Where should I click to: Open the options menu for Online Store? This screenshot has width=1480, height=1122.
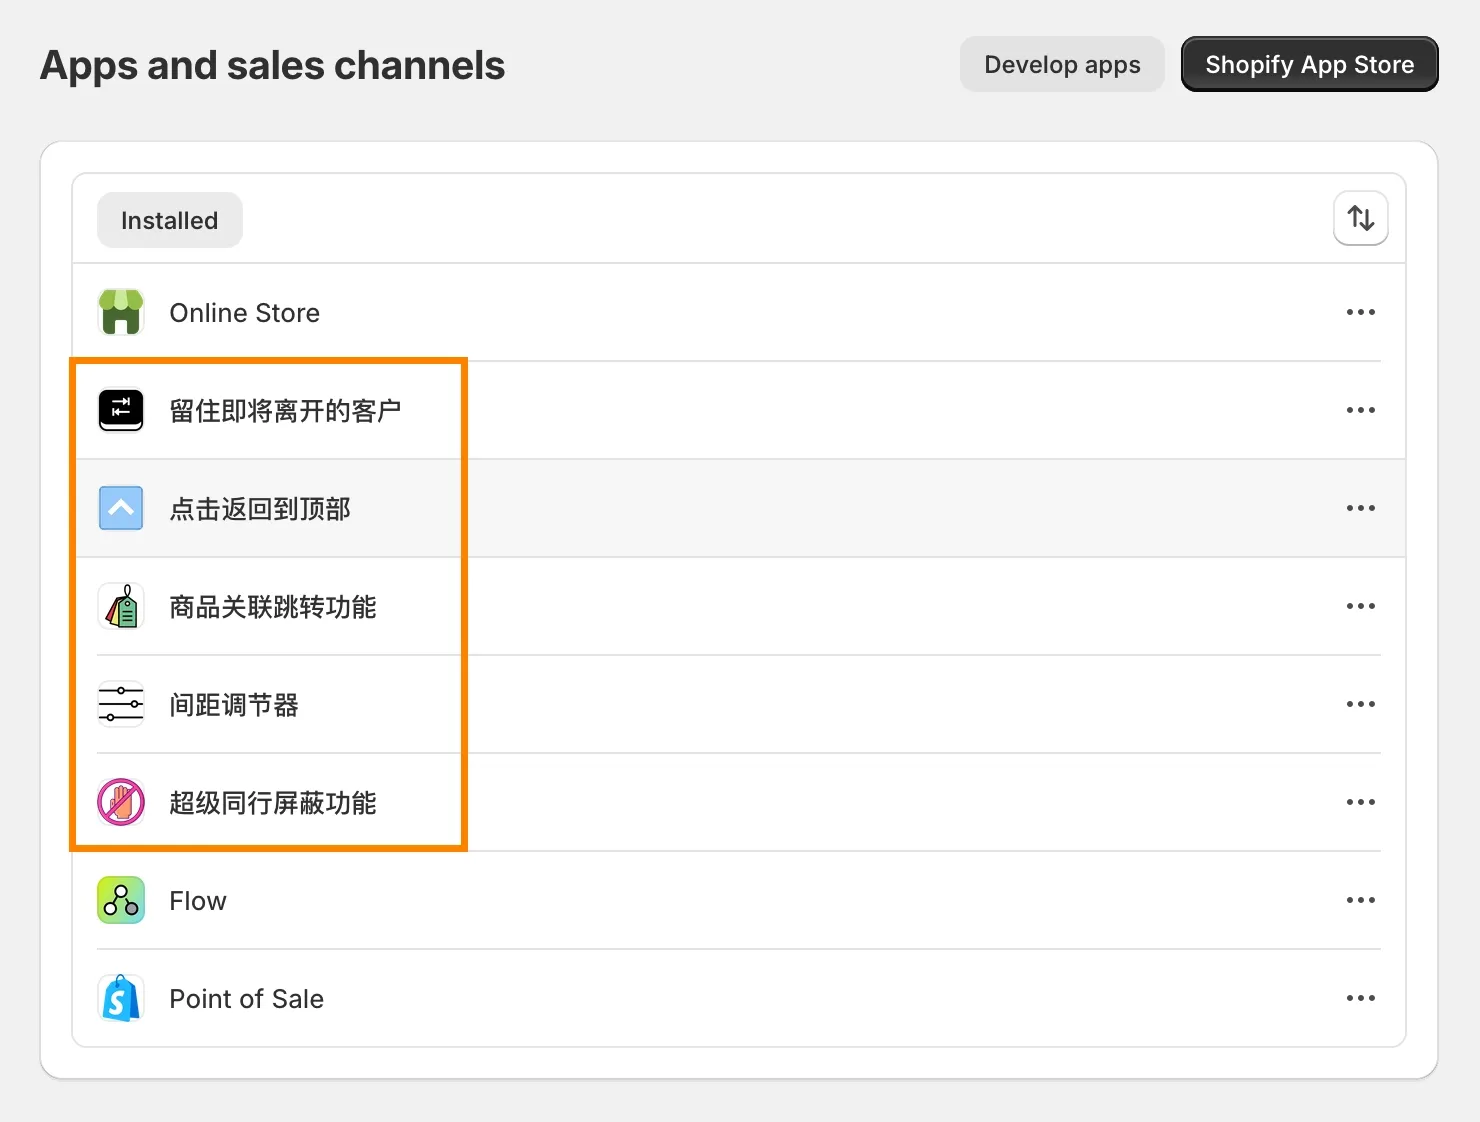(1360, 312)
